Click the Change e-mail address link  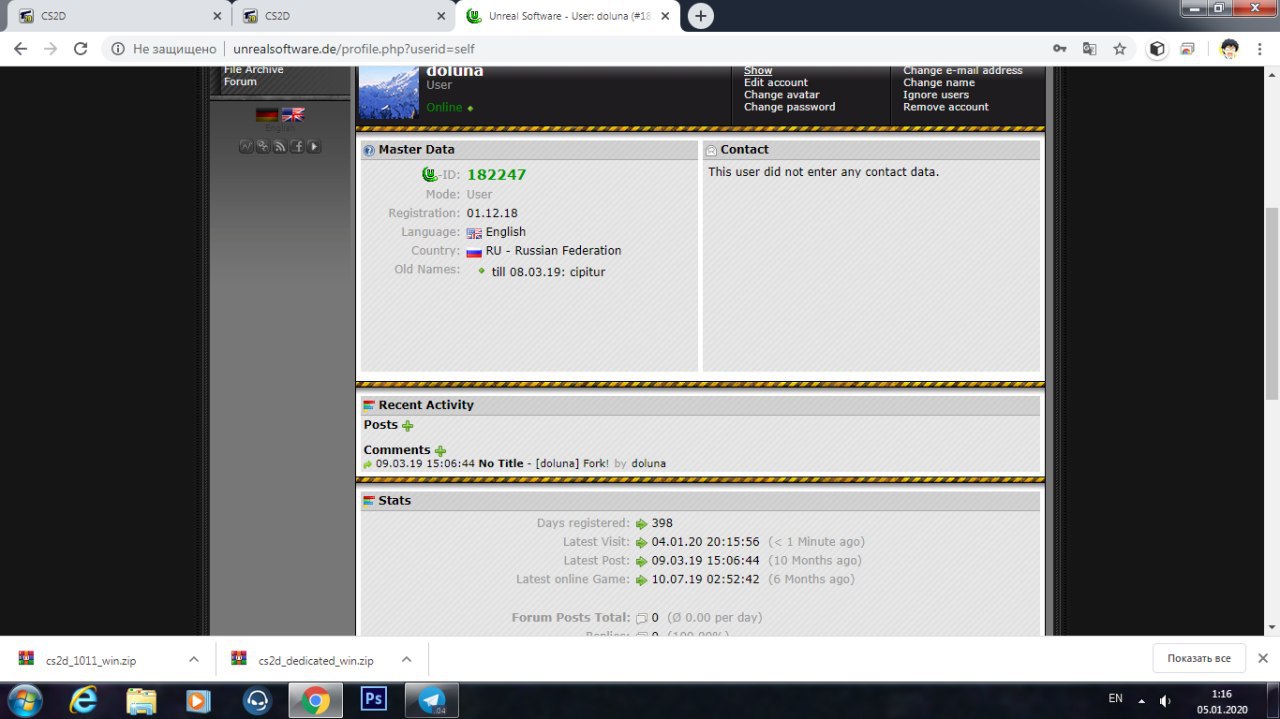963,71
